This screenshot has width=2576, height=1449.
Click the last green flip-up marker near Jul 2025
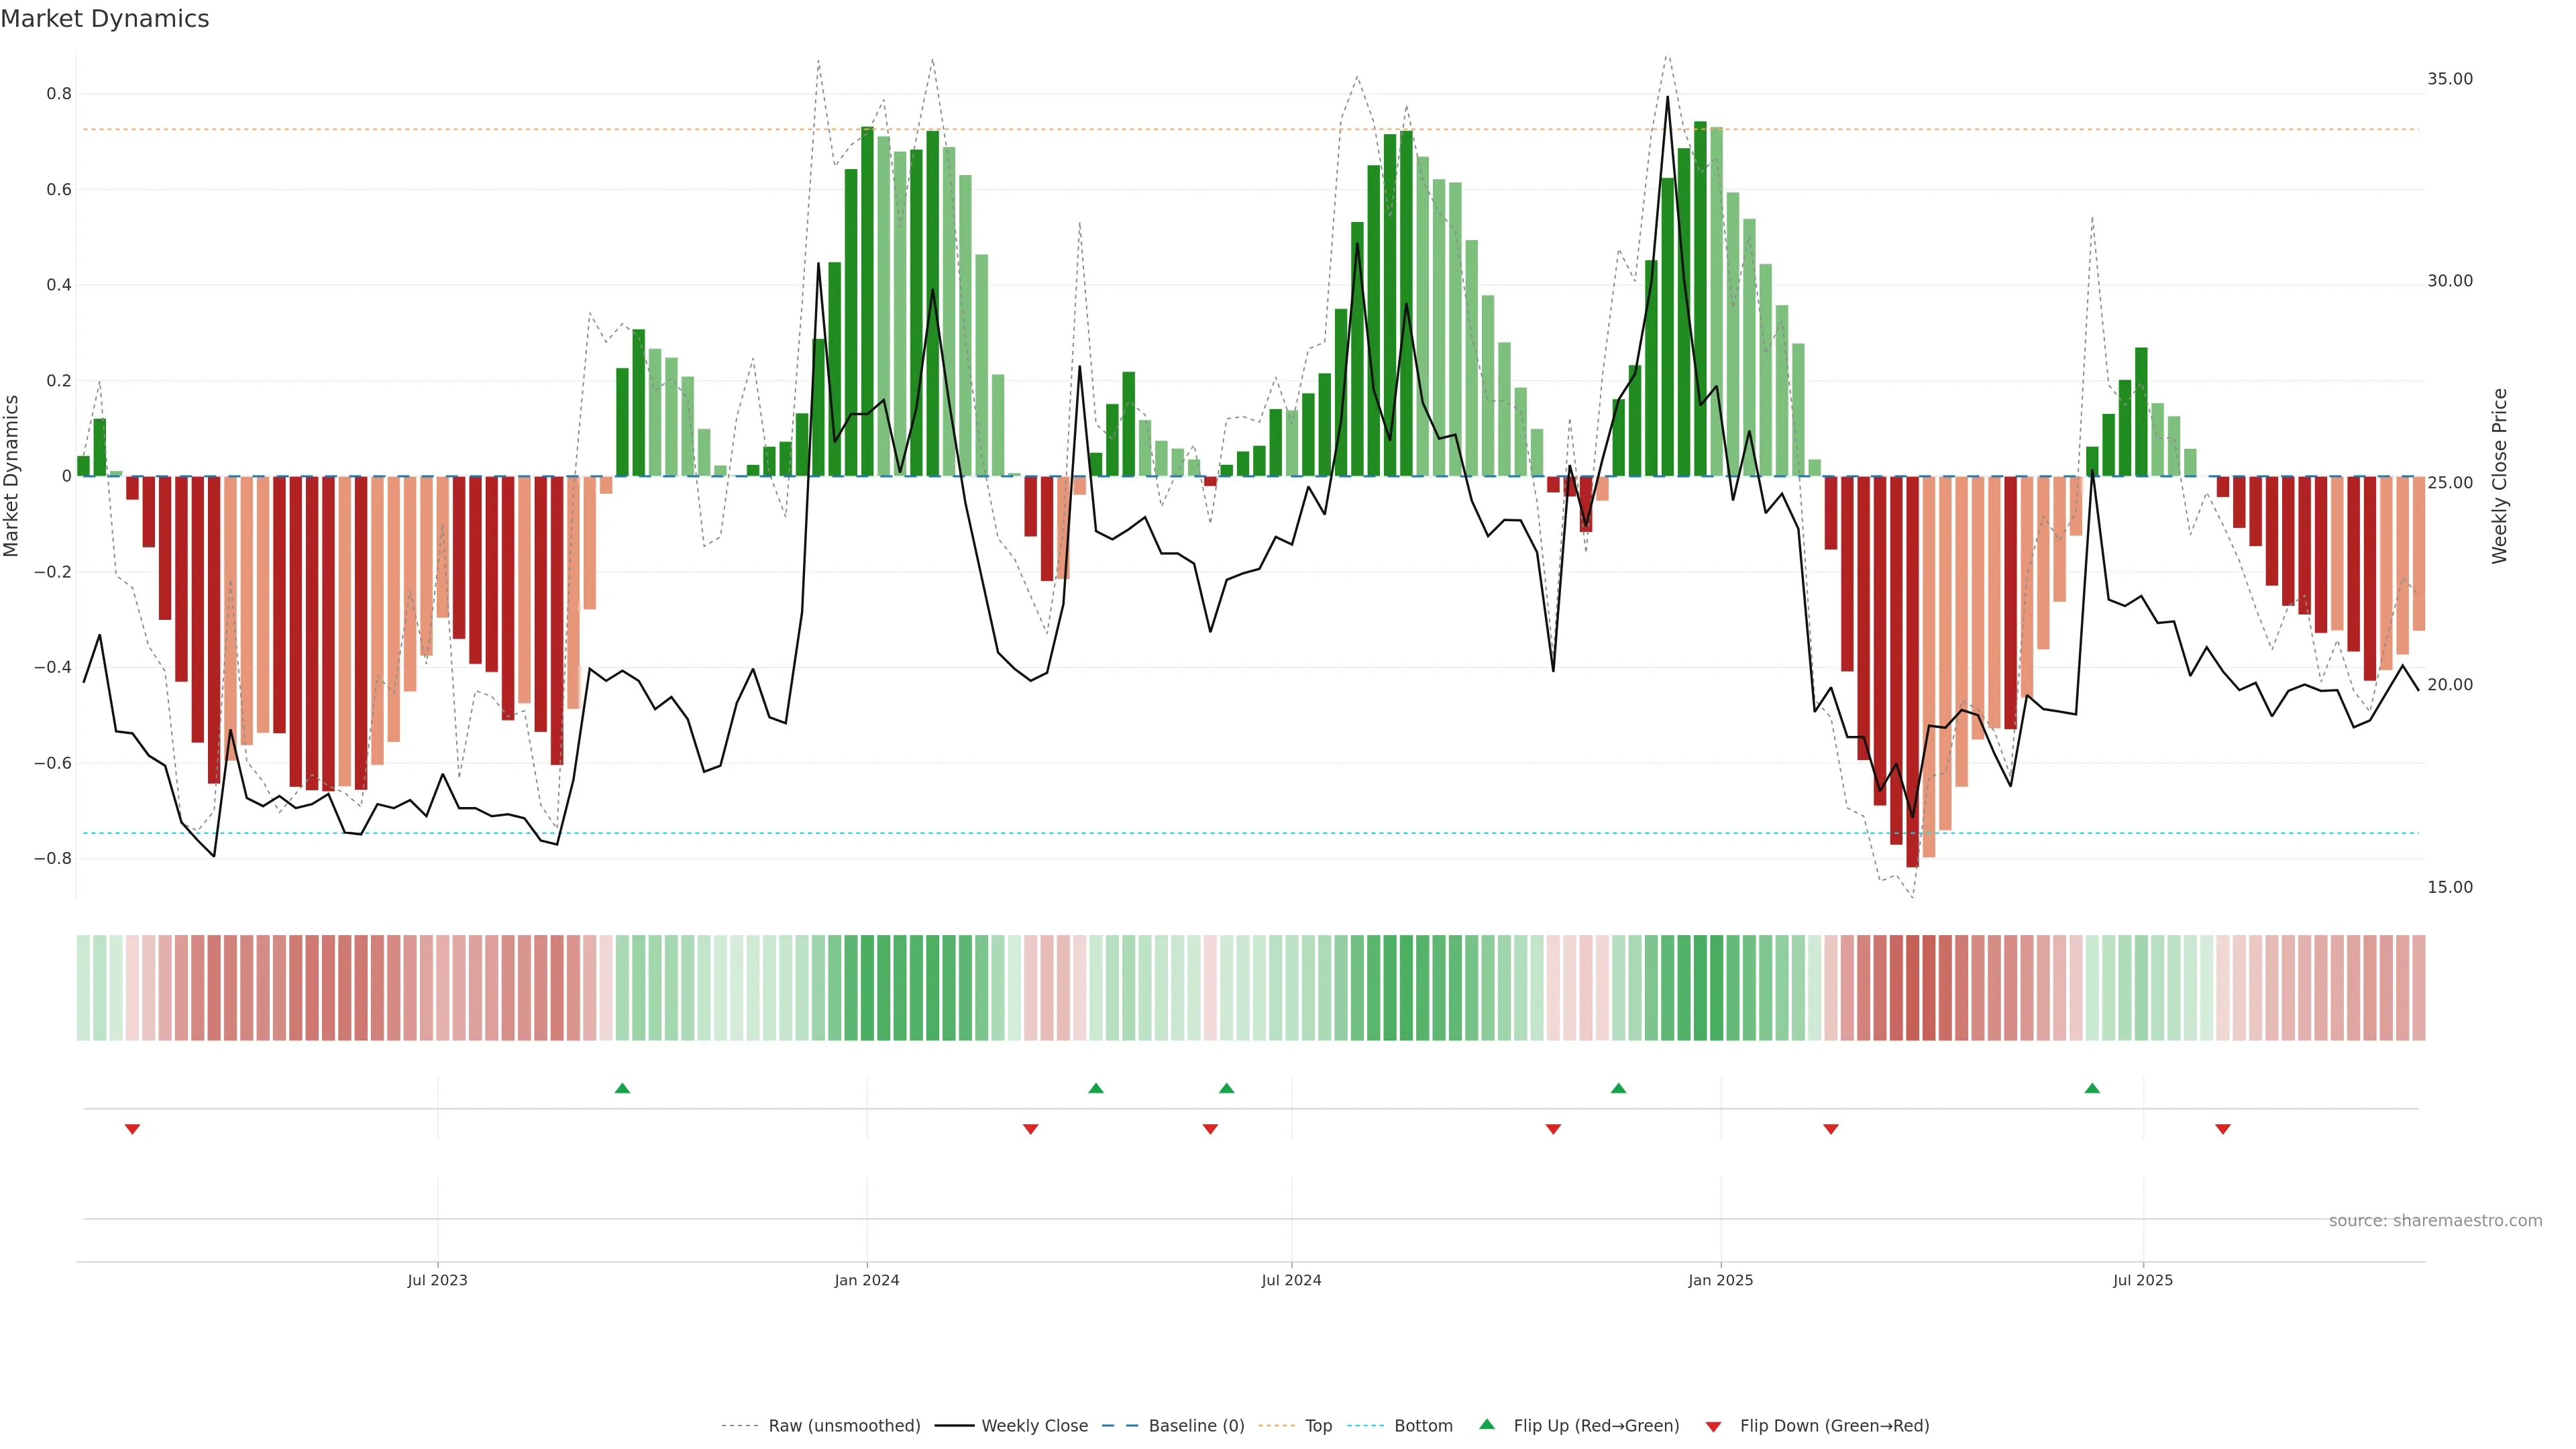[x=2092, y=1088]
